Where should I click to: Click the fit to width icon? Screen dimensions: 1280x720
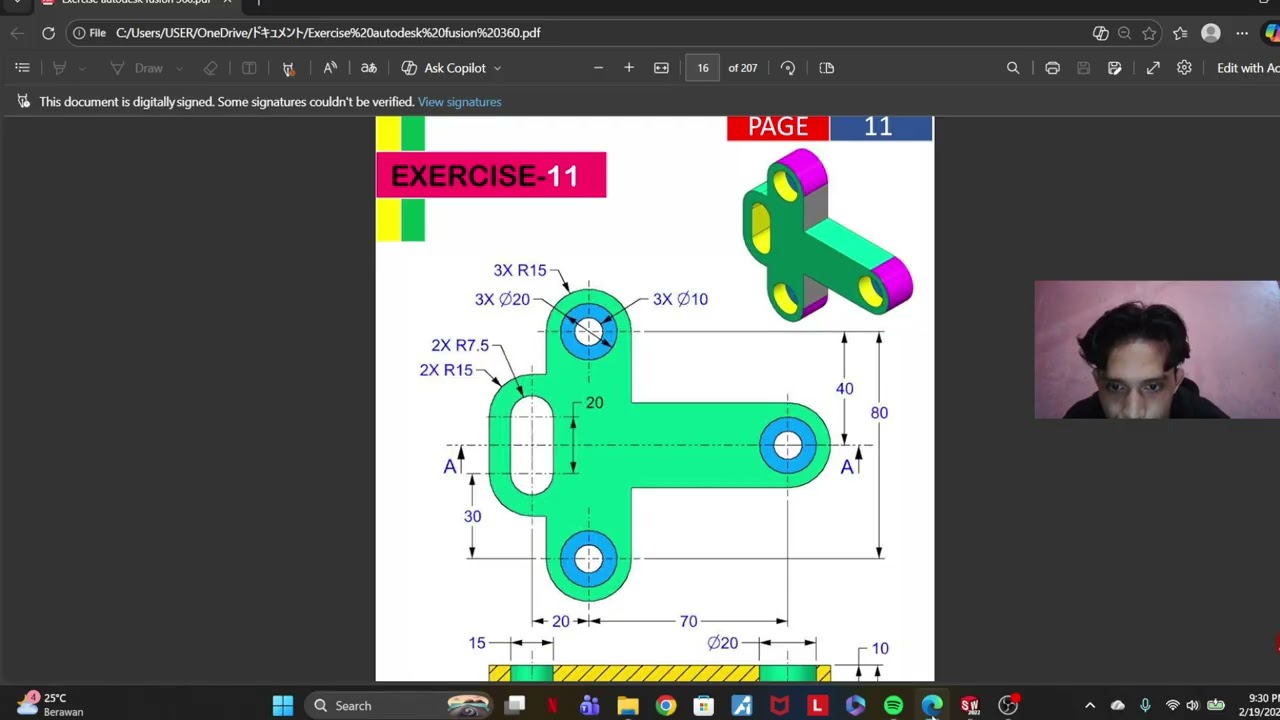pyautogui.click(x=661, y=68)
